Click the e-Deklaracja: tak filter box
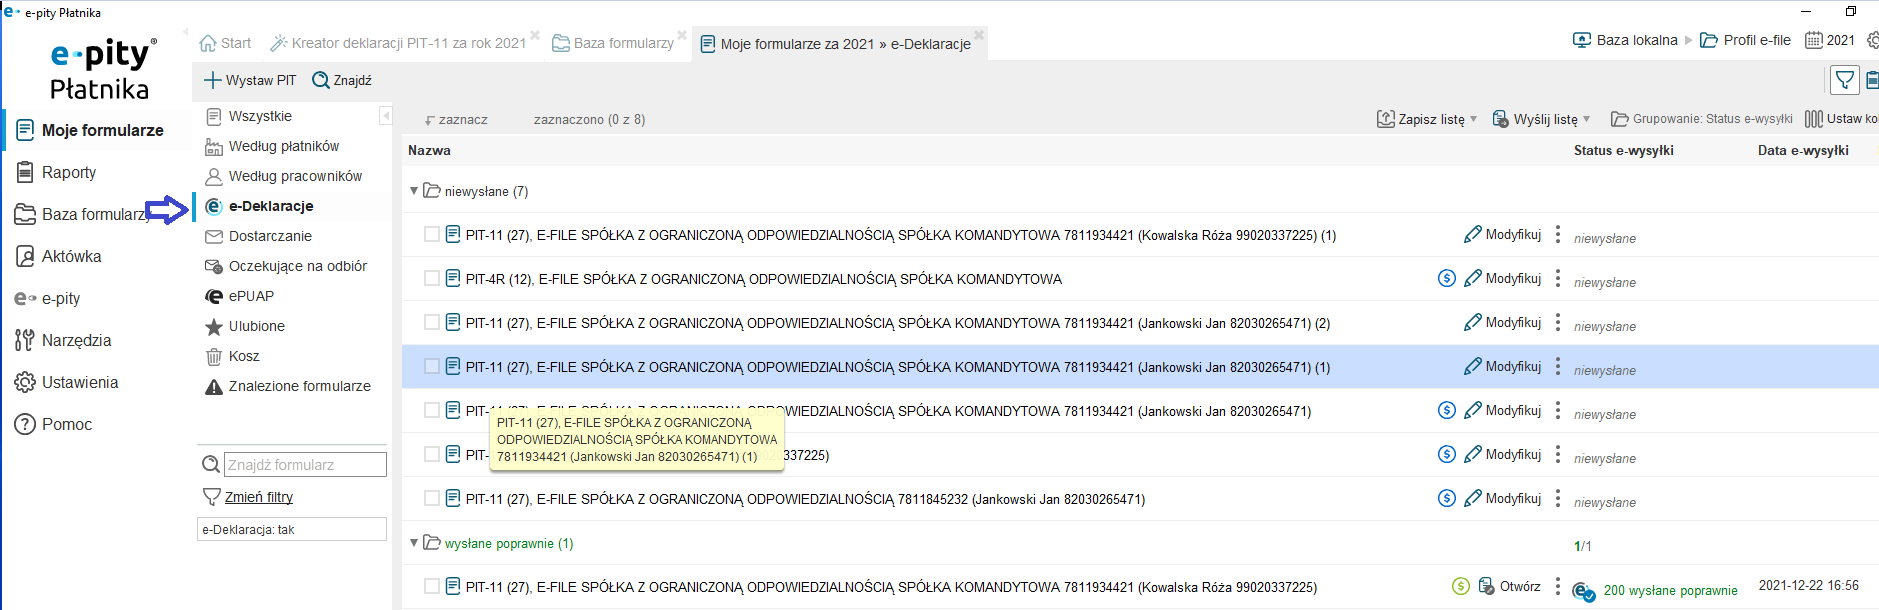The height and width of the screenshot is (610, 1879). coord(292,529)
